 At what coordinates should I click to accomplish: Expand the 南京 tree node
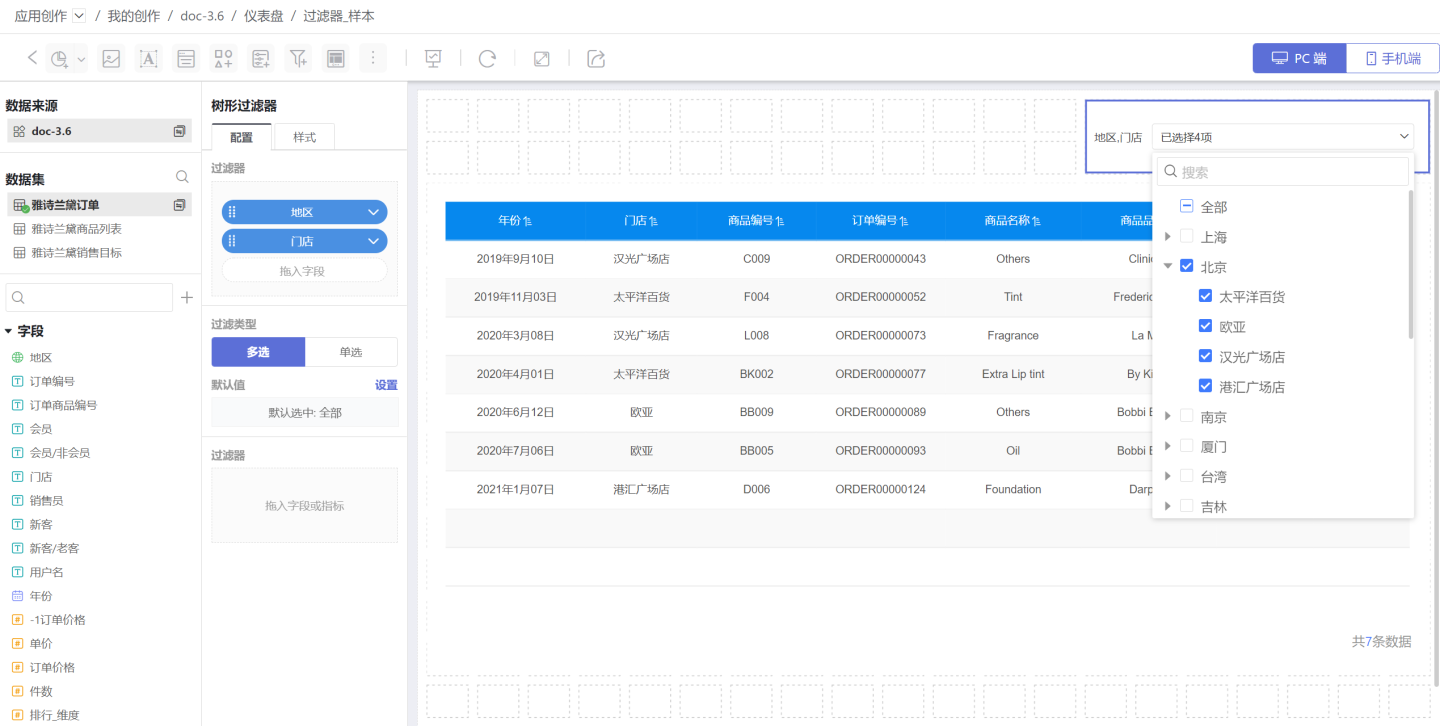[x=1167, y=417]
